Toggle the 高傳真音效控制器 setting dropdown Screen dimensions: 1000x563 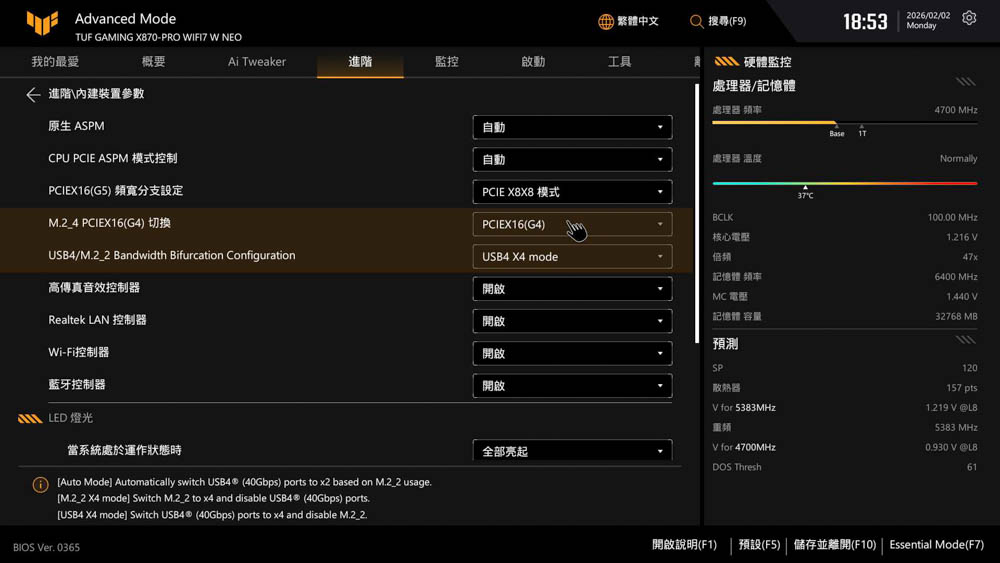coord(572,289)
